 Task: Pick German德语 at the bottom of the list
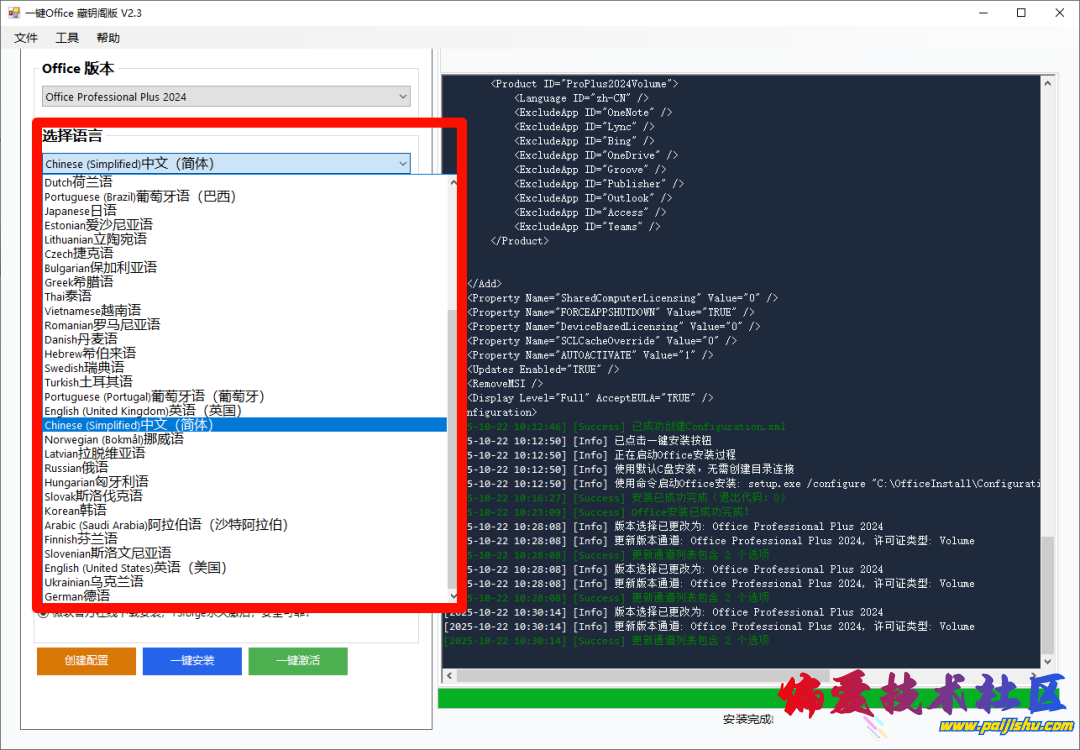click(77, 596)
